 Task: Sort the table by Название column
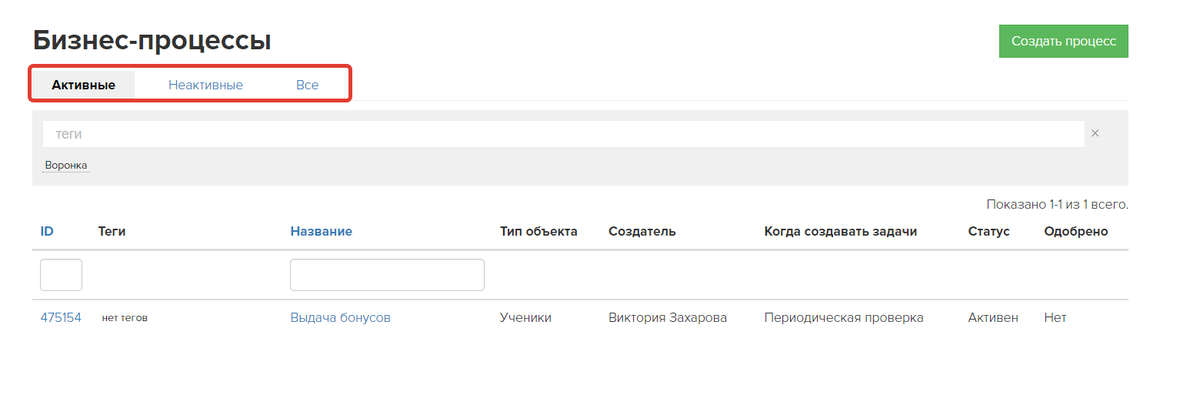pos(321,231)
